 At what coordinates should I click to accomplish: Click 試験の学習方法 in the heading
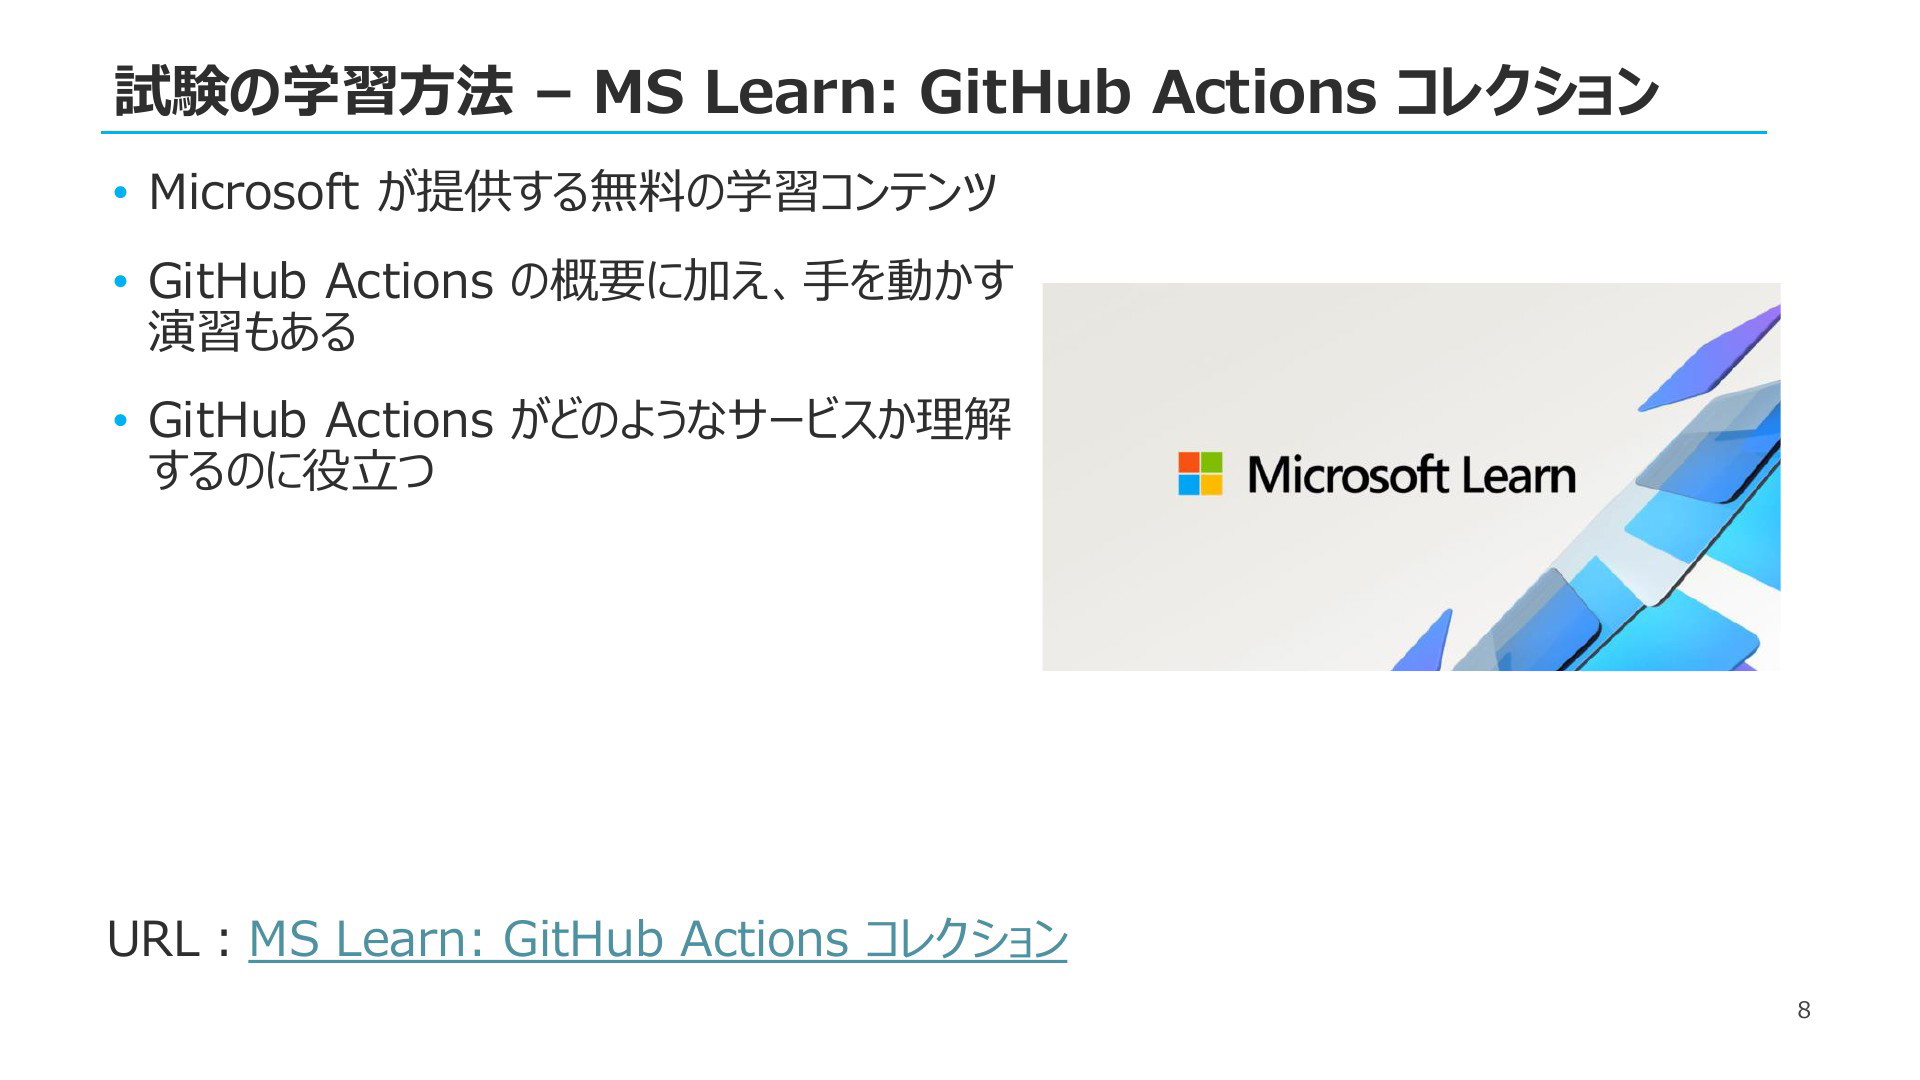tap(314, 92)
